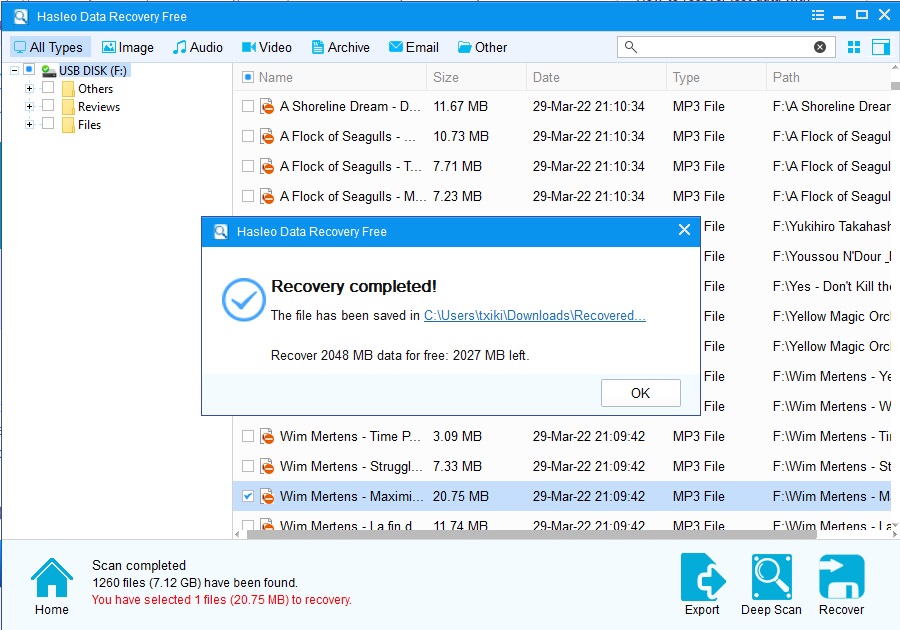Click the blue checkmark completion icon
This screenshot has width=900, height=630.
click(243, 300)
